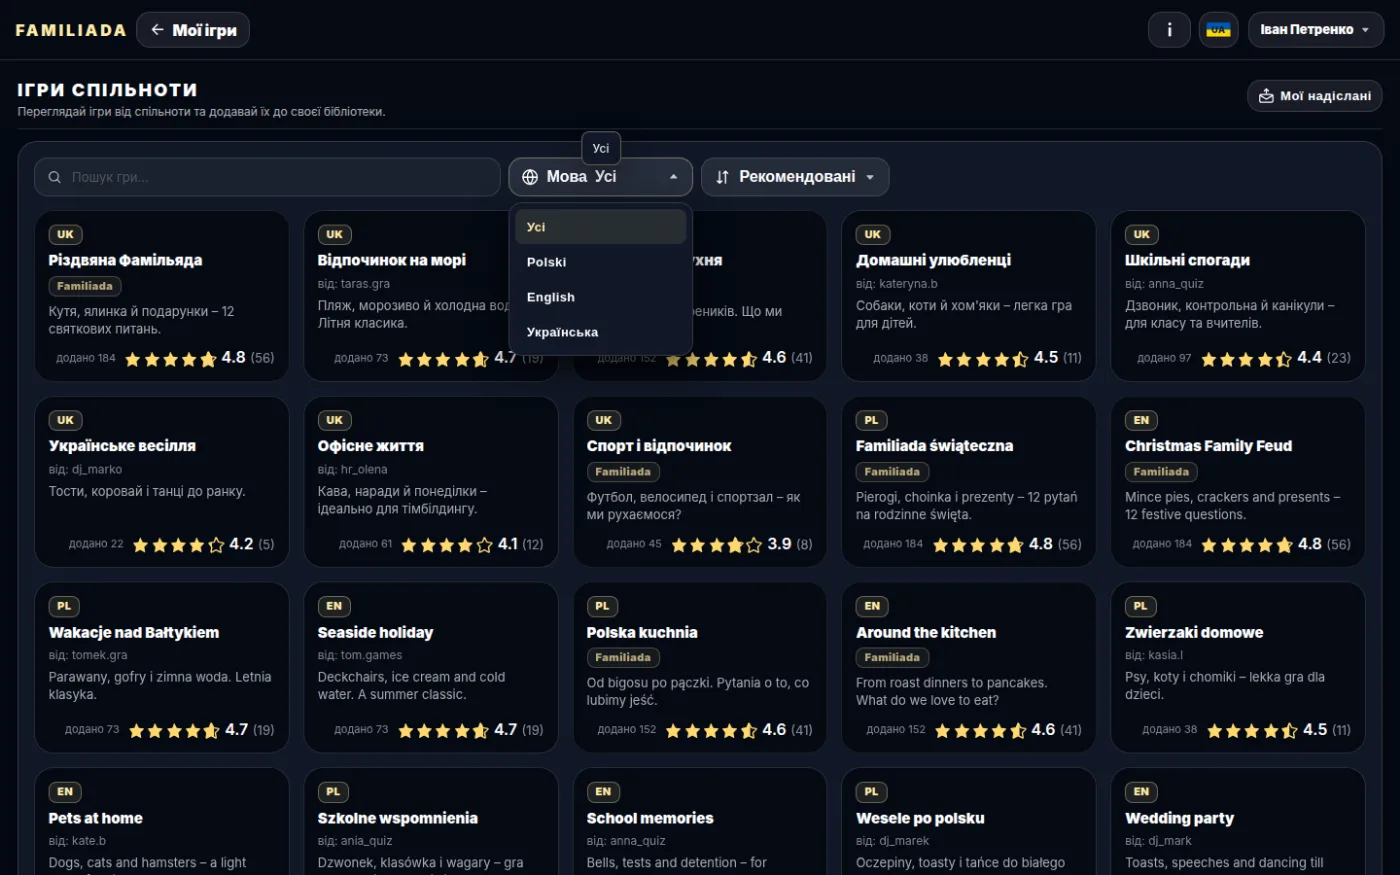Click the stars on Around the kitchen
This screenshot has height=875, width=1400.
981,731
